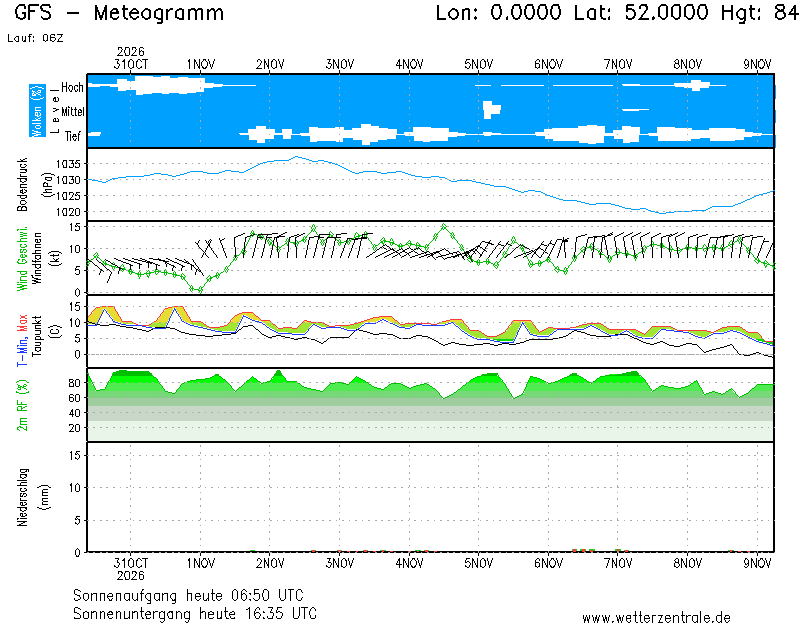Select the 'Tief' cloud level label
Screen dimensions: 800x625
(72, 136)
